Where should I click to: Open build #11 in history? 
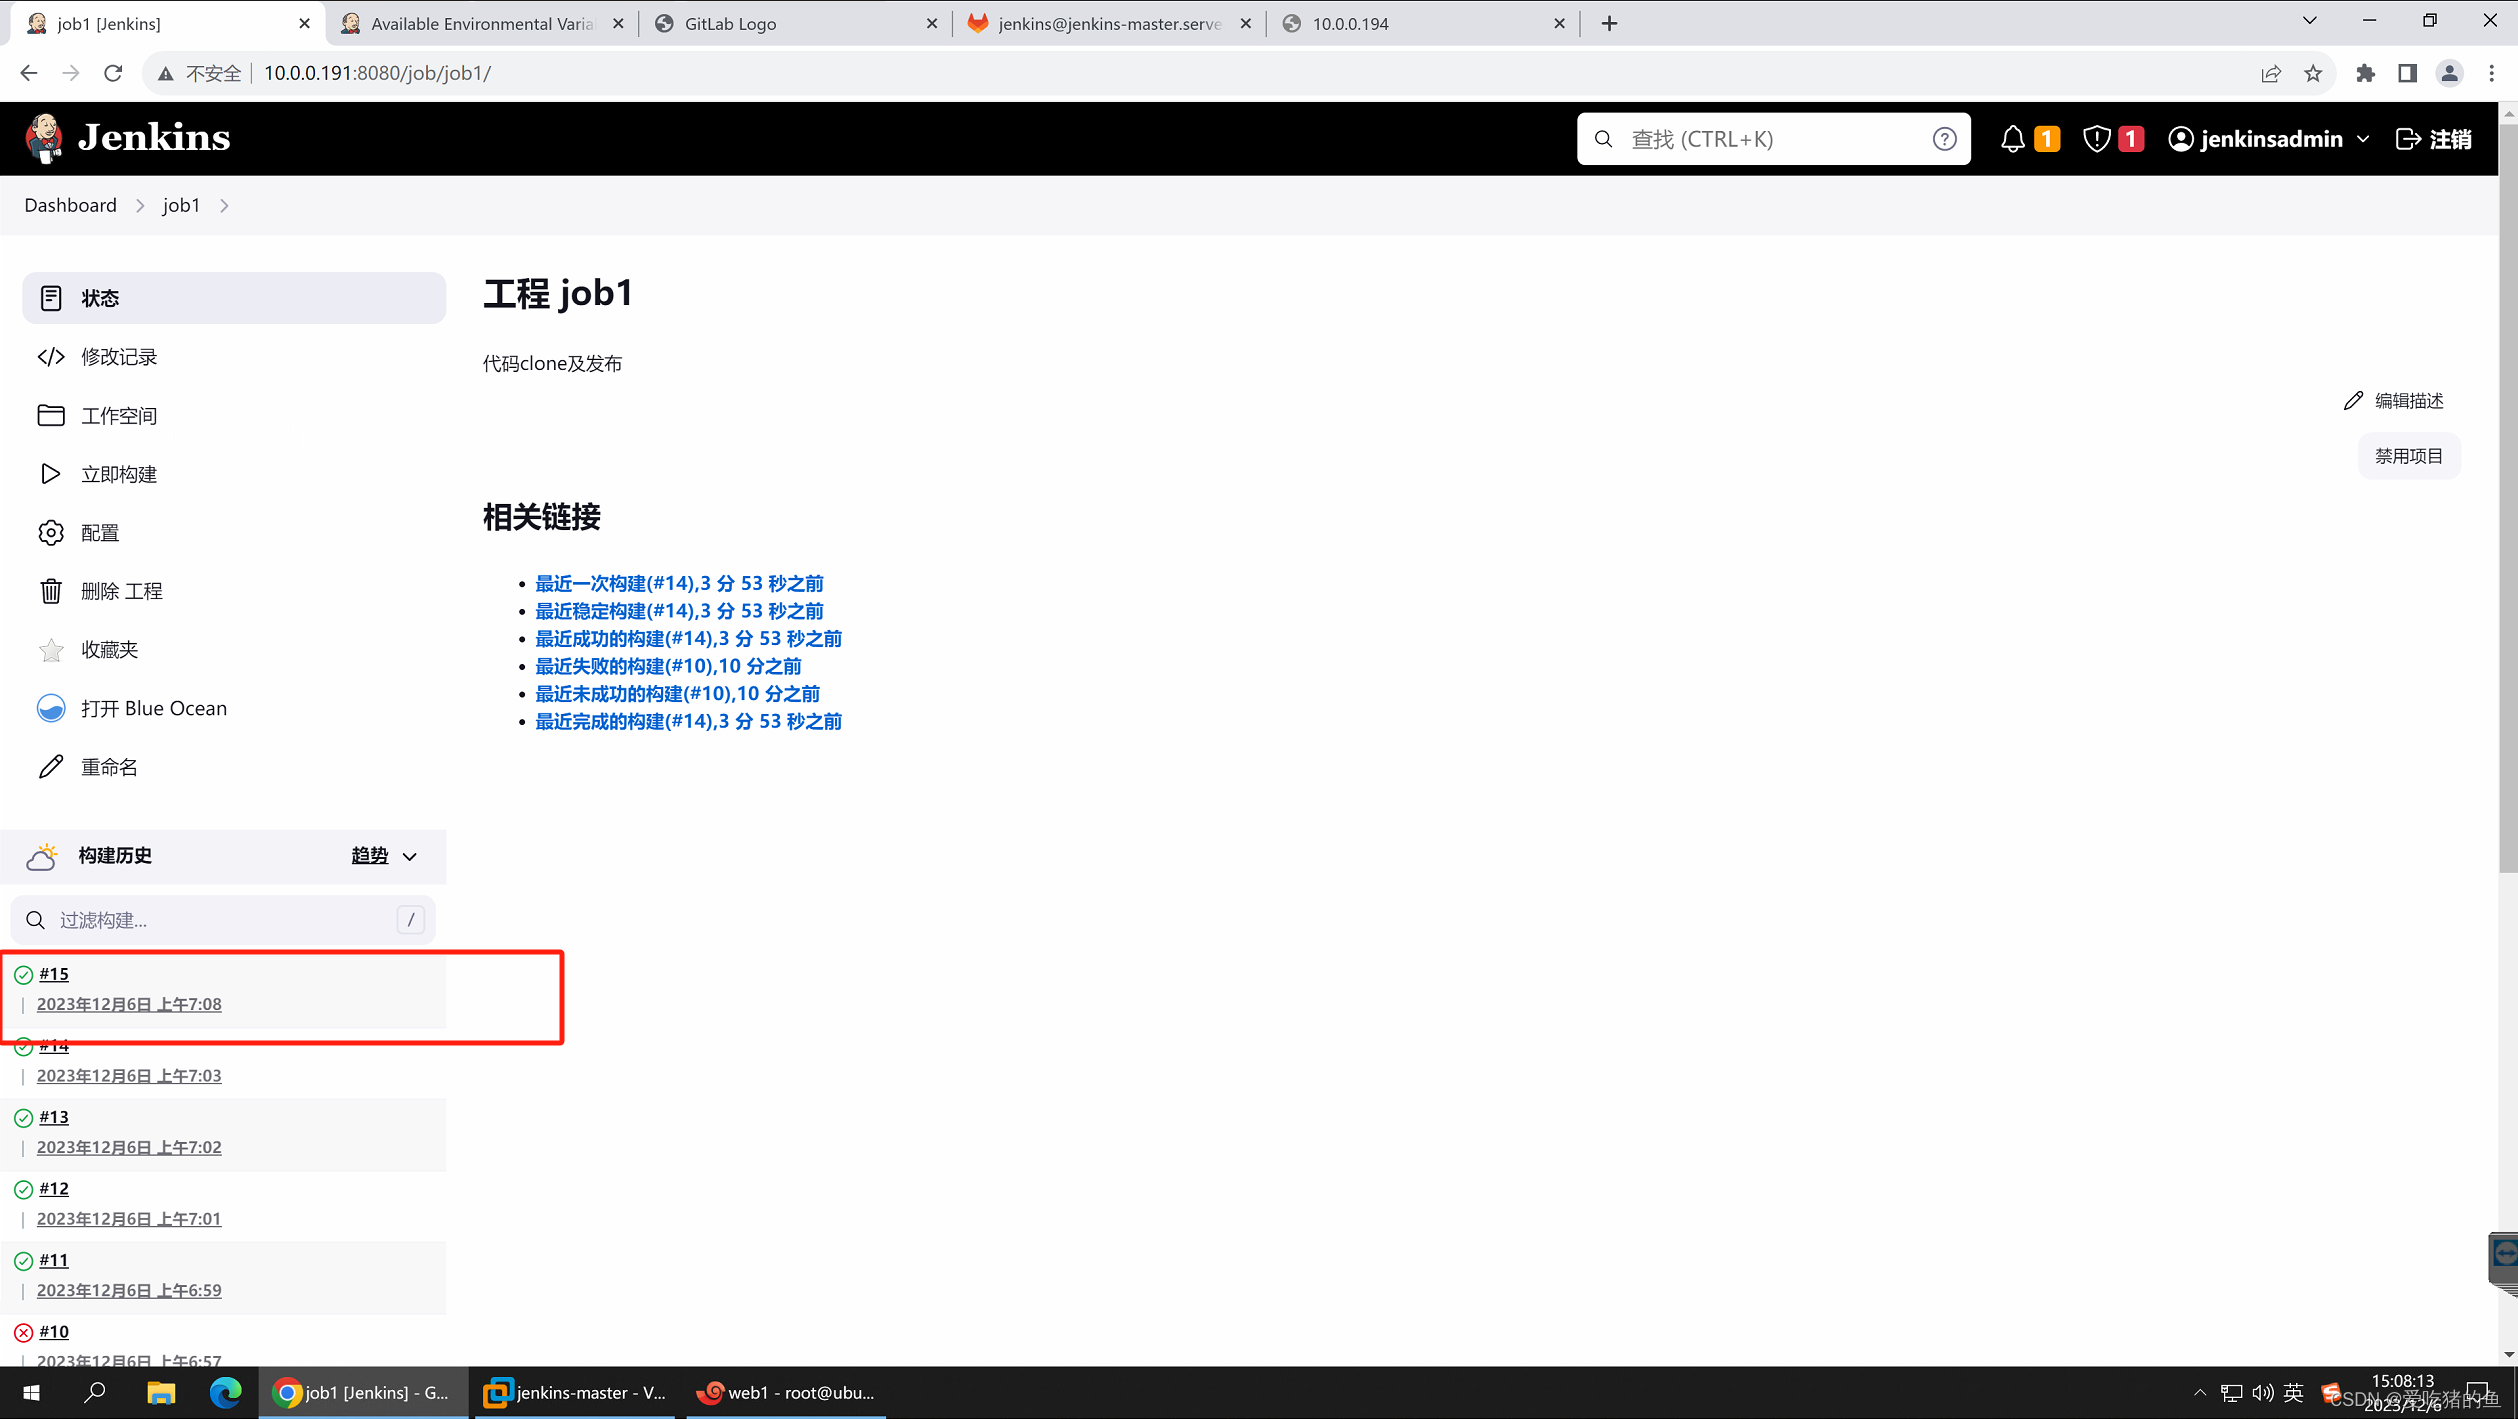pos(54,1260)
